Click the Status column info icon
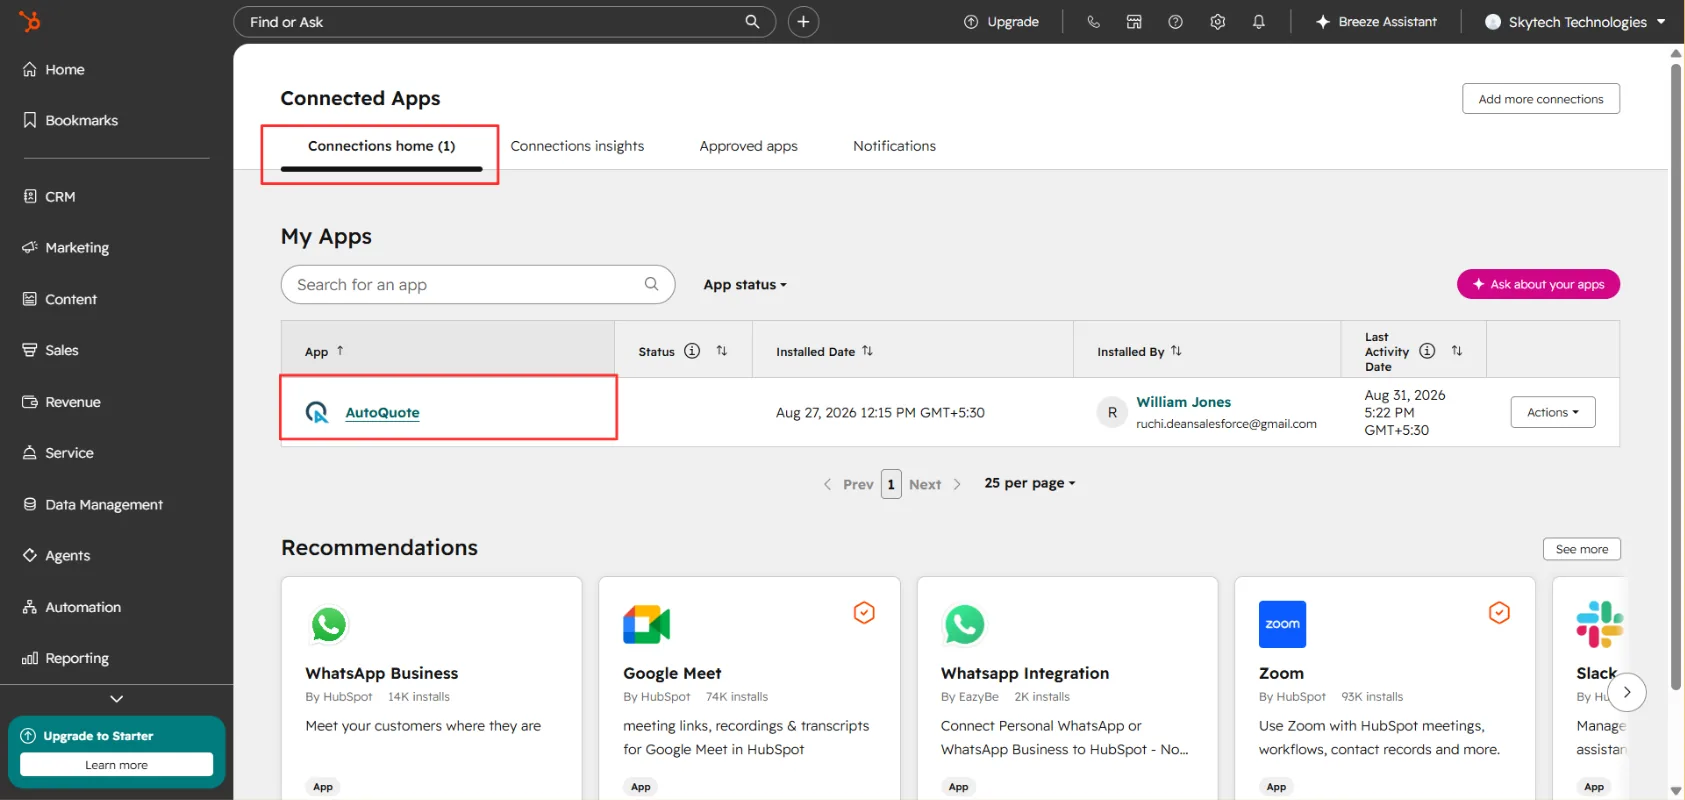Image resolution: width=1685 pixels, height=800 pixels. (692, 351)
